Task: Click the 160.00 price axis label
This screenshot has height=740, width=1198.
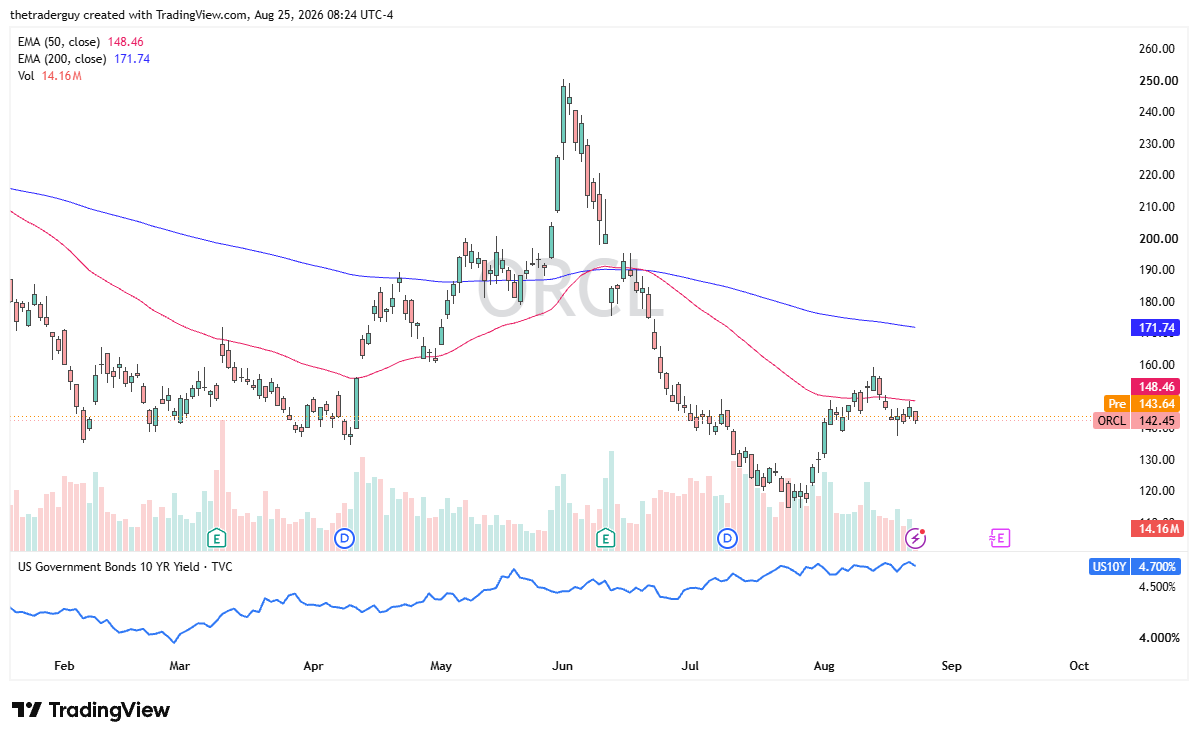Action: pyautogui.click(x=1157, y=365)
